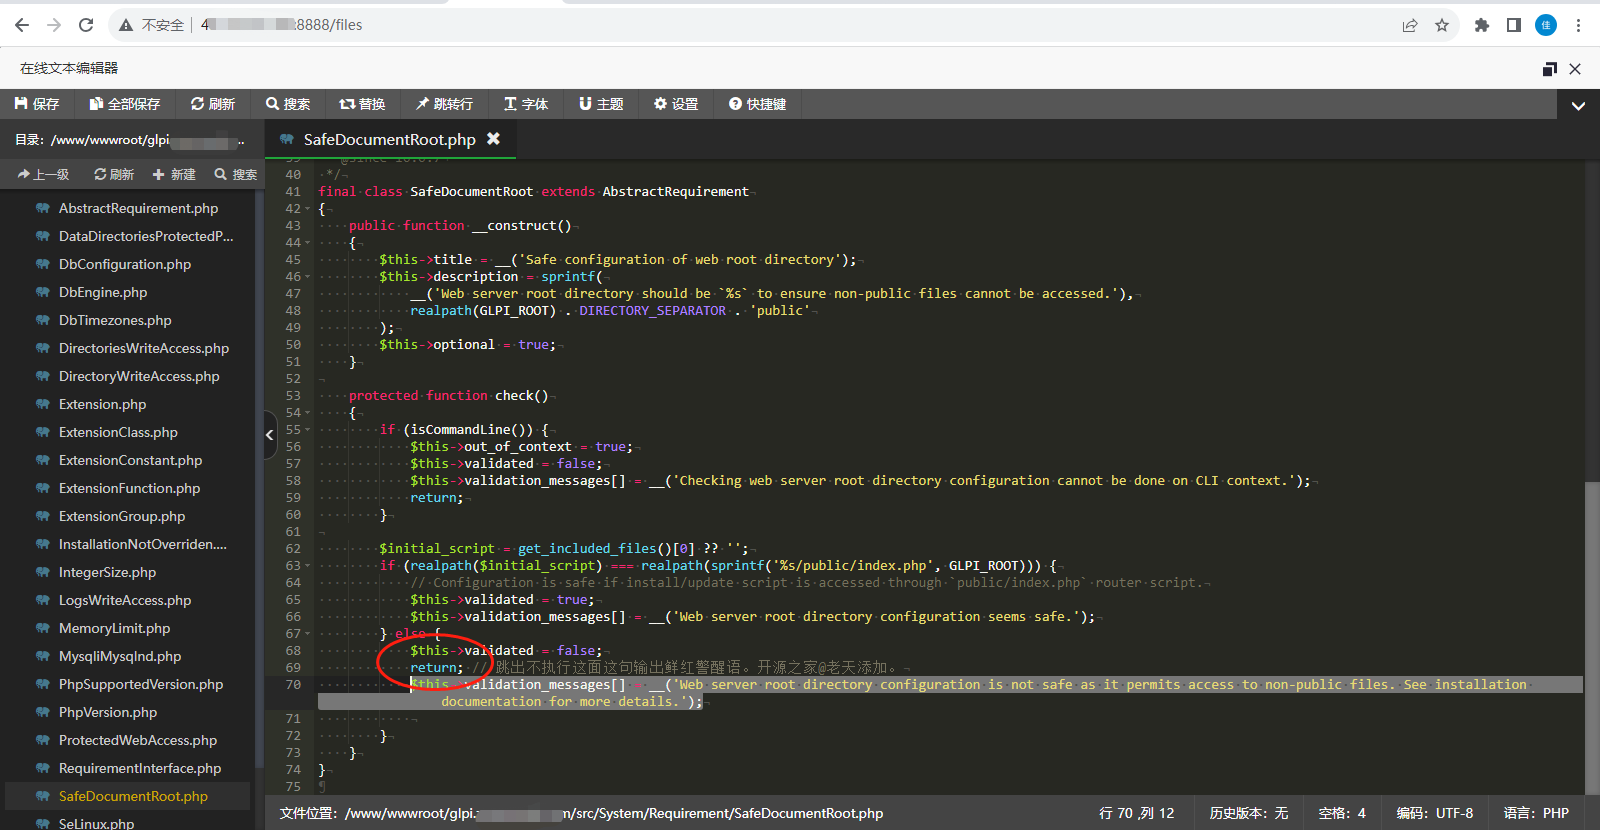This screenshot has width=1600, height=830.
Task: Open IntegerSize.php file
Action: tap(107, 572)
